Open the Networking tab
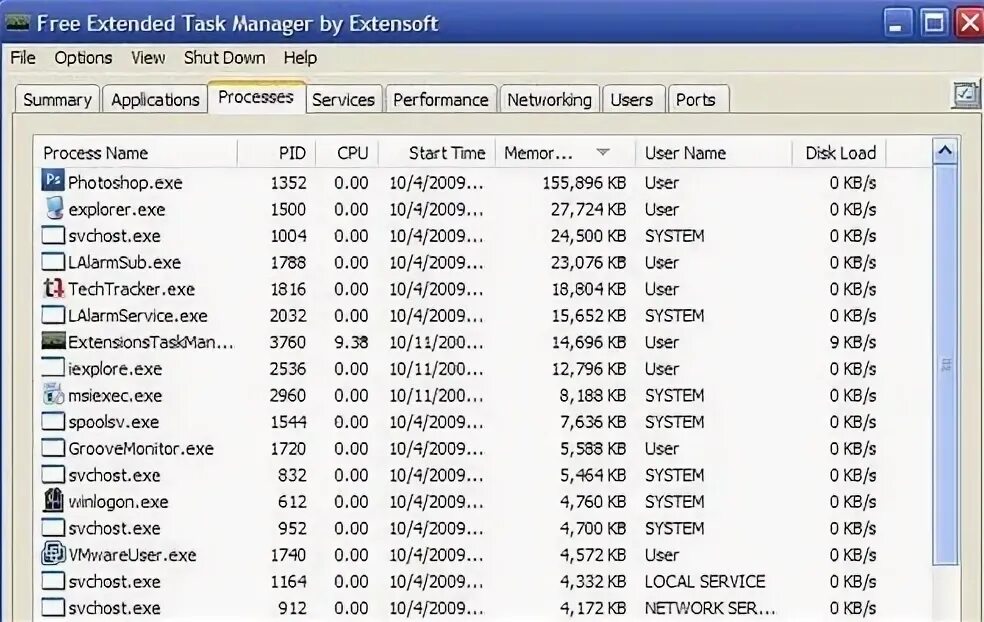Image resolution: width=984 pixels, height=622 pixels. [549, 100]
